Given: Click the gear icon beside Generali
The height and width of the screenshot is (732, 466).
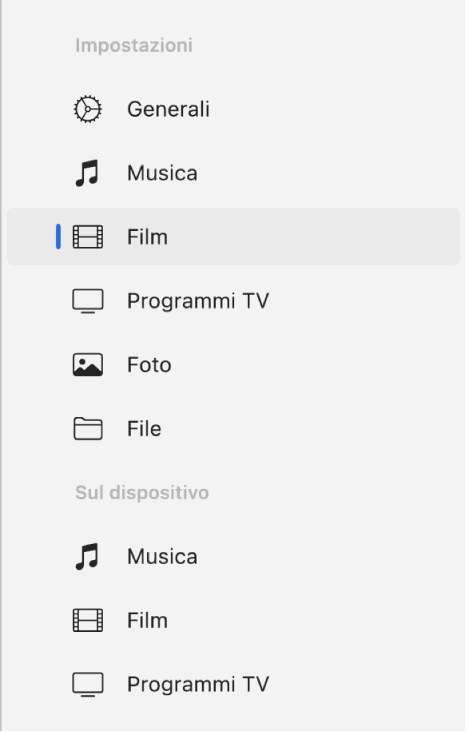Looking at the screenshot, I should click(87, 109).
